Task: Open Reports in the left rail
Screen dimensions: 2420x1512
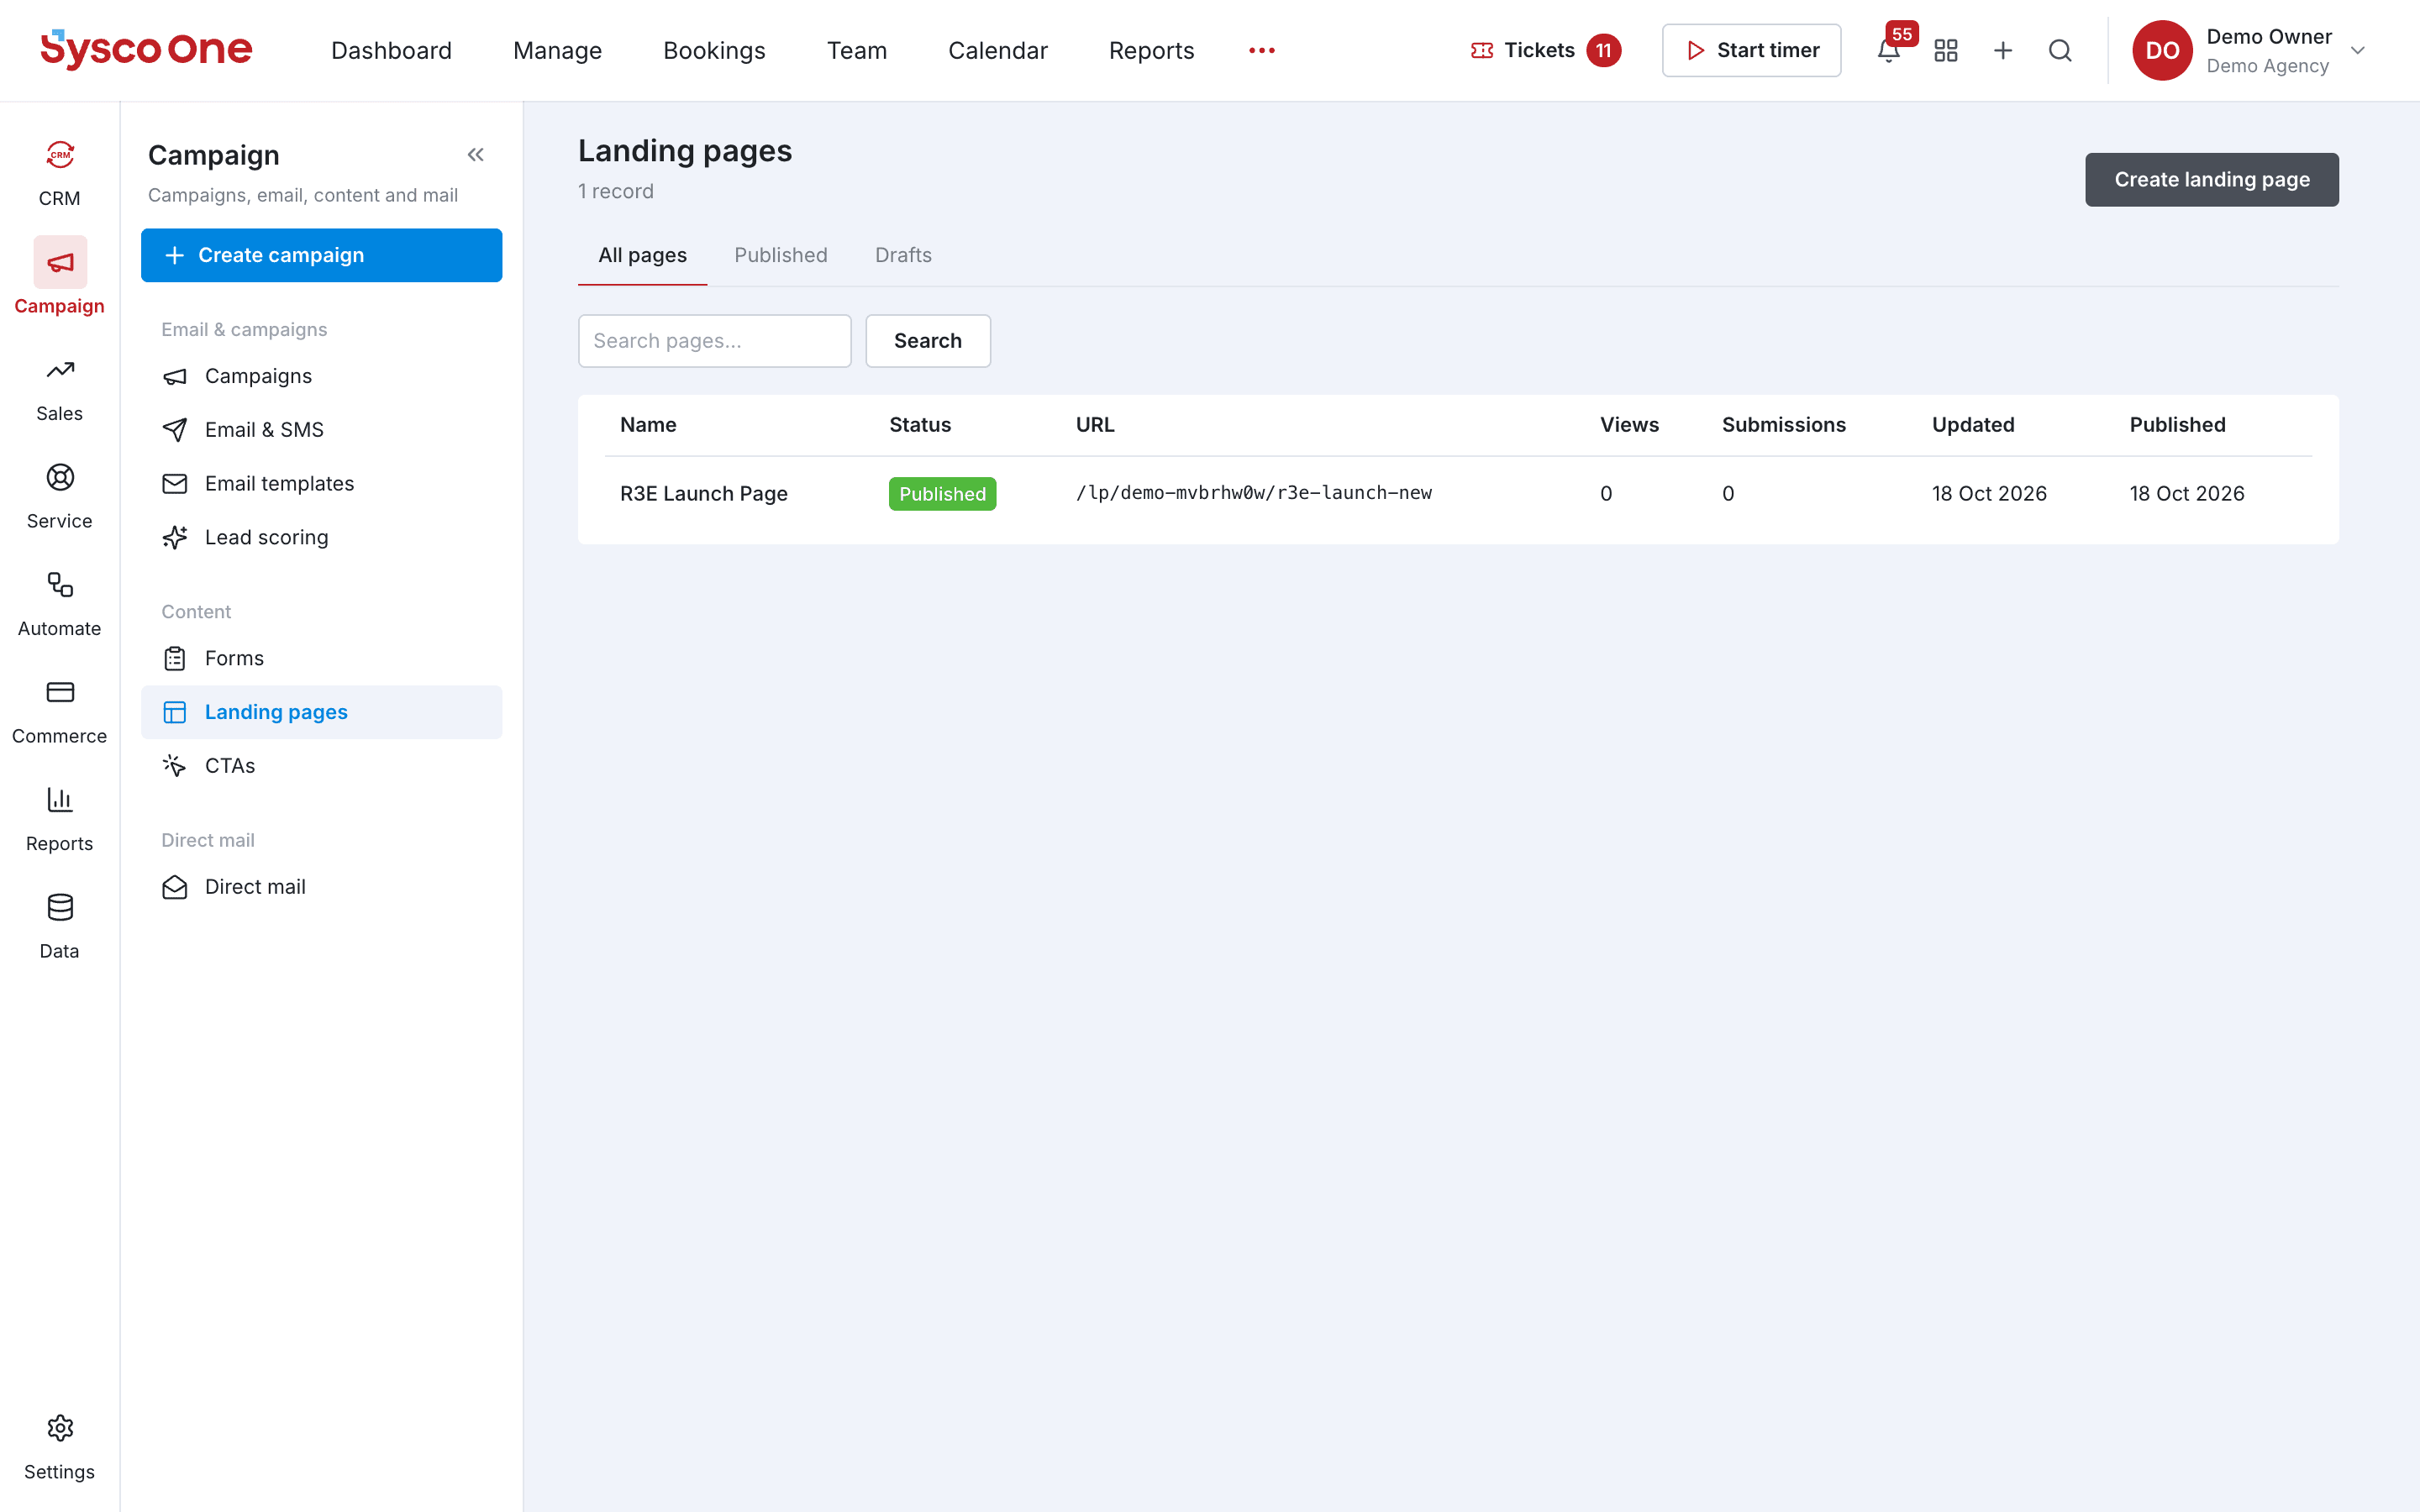Action: [x=59, y=818]
